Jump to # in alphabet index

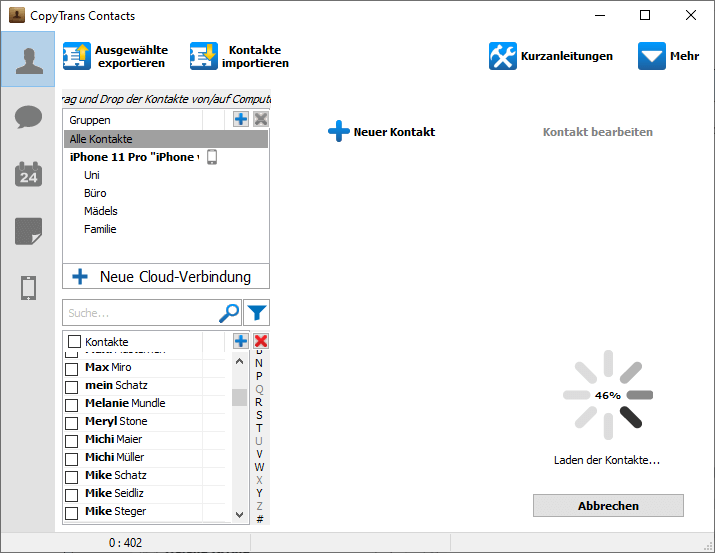pos(260,519)
